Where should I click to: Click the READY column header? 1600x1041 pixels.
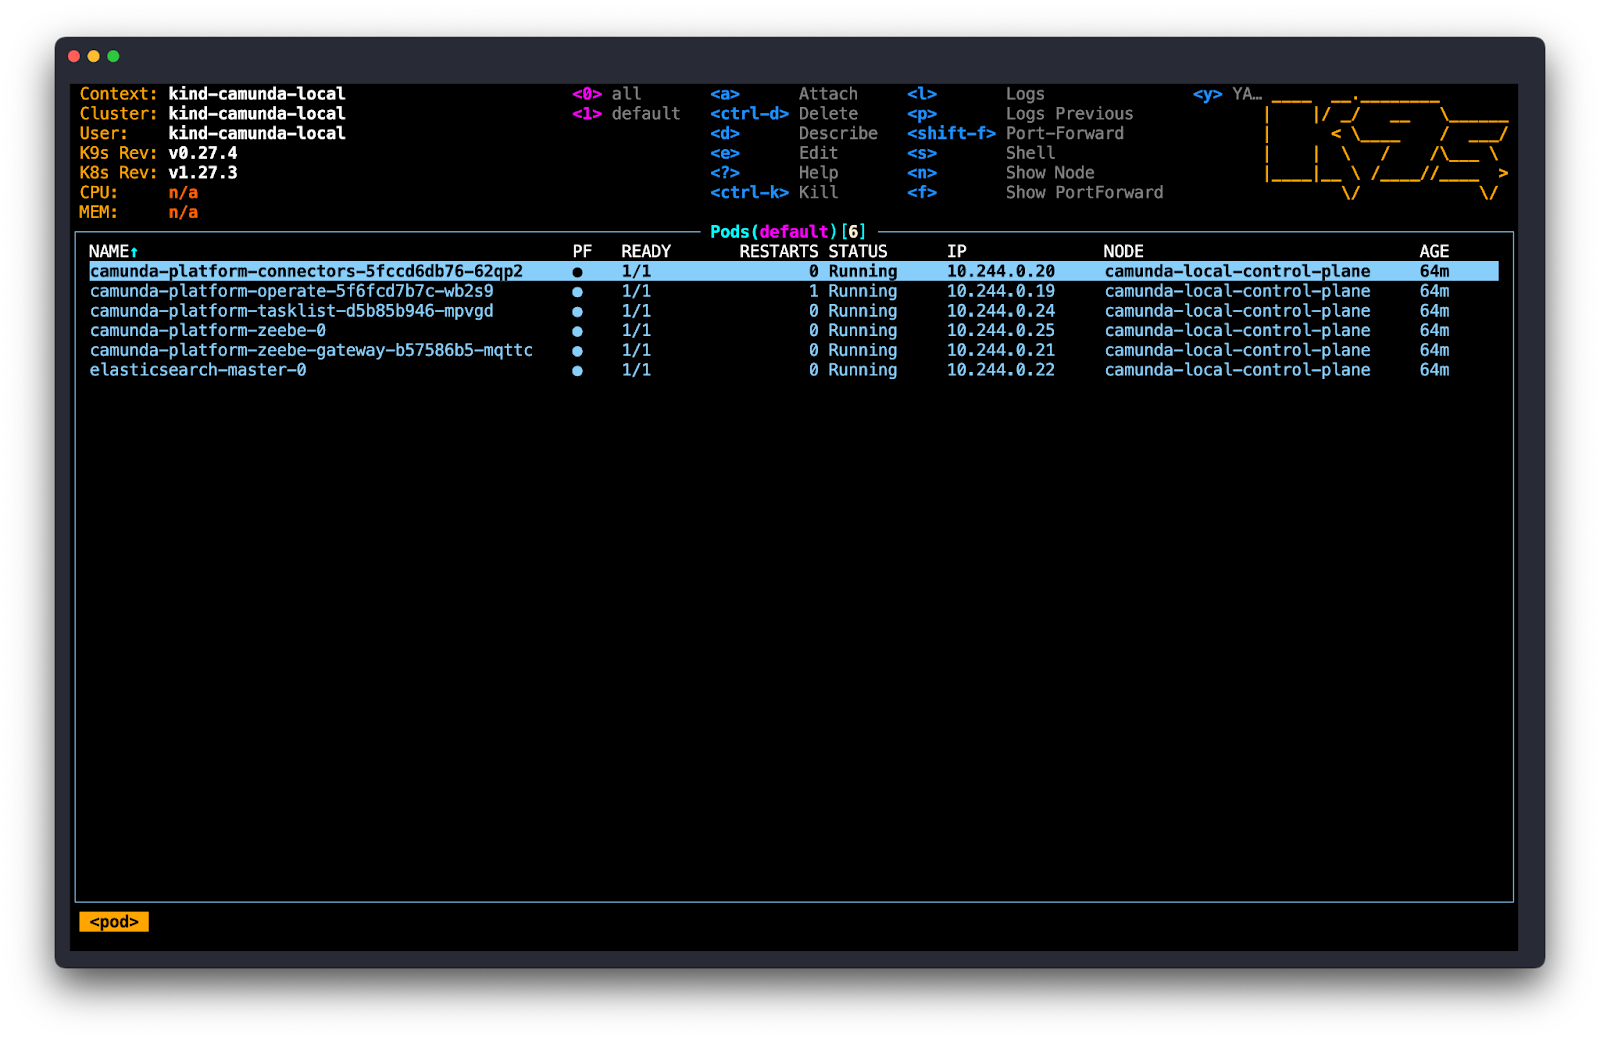[x=646, y=251]
